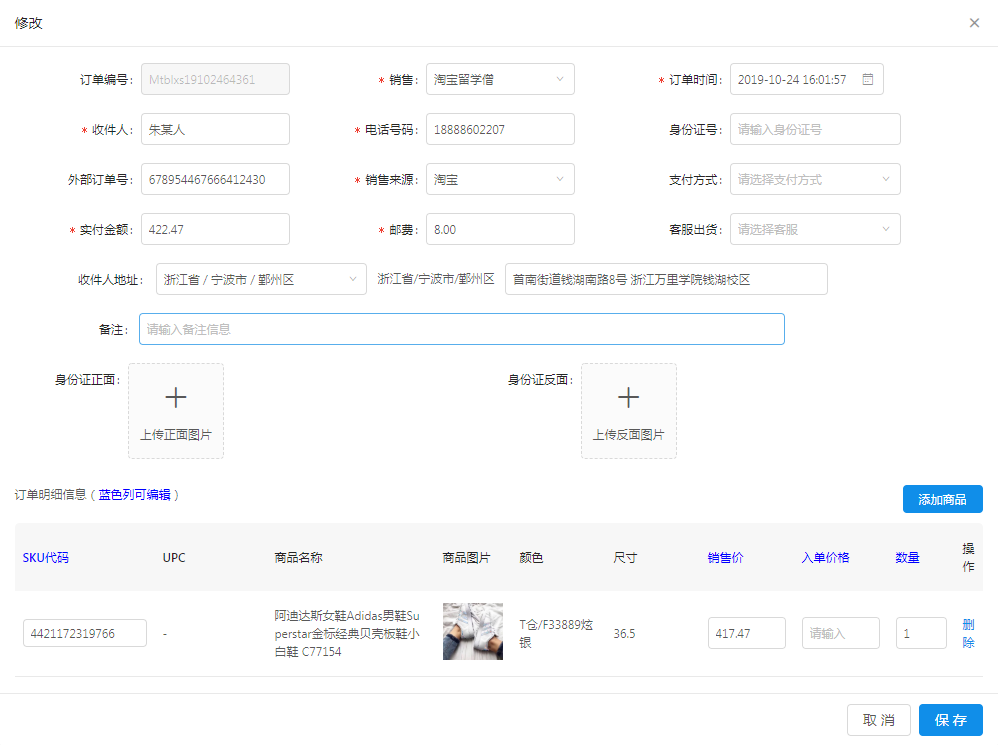The width and height of the screenshot is (998, 745).
Task: Click the 商品名称 column header
Action: click(x=299, y=557)
